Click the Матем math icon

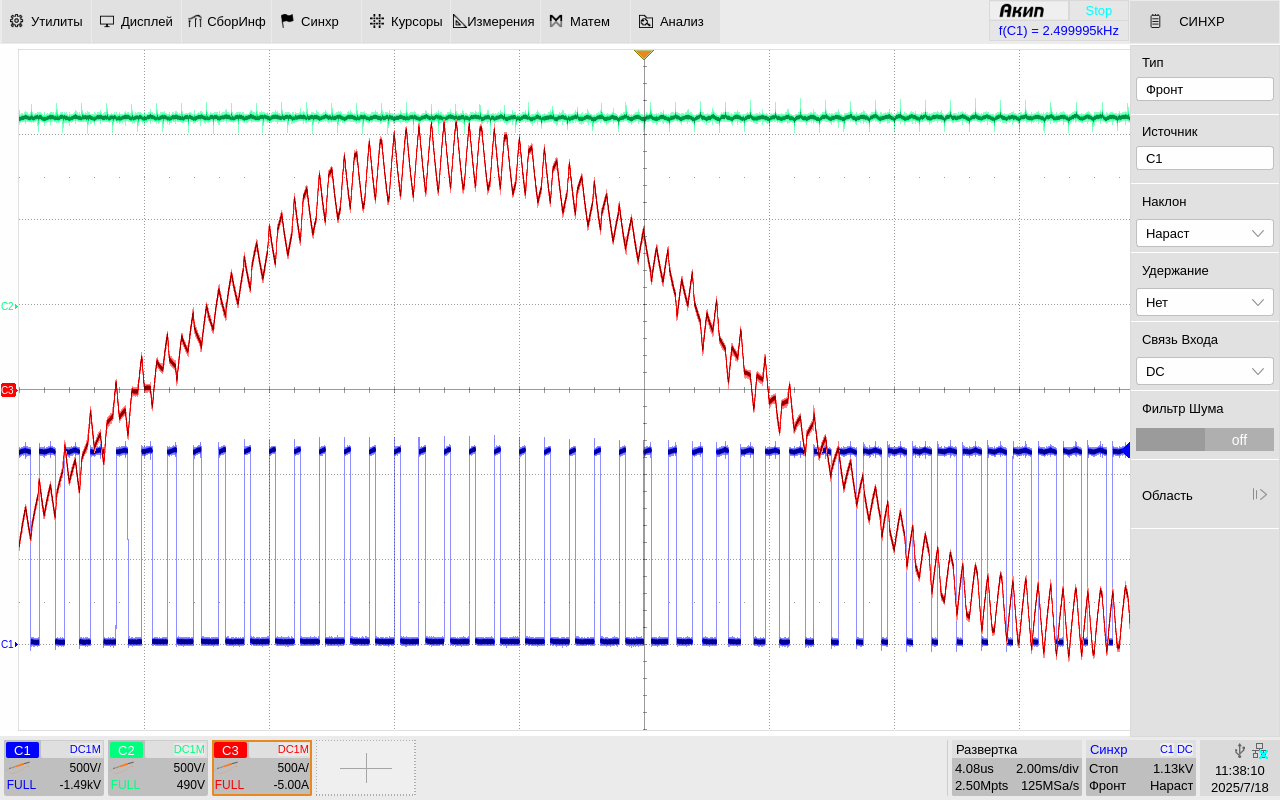pos(556,21)
